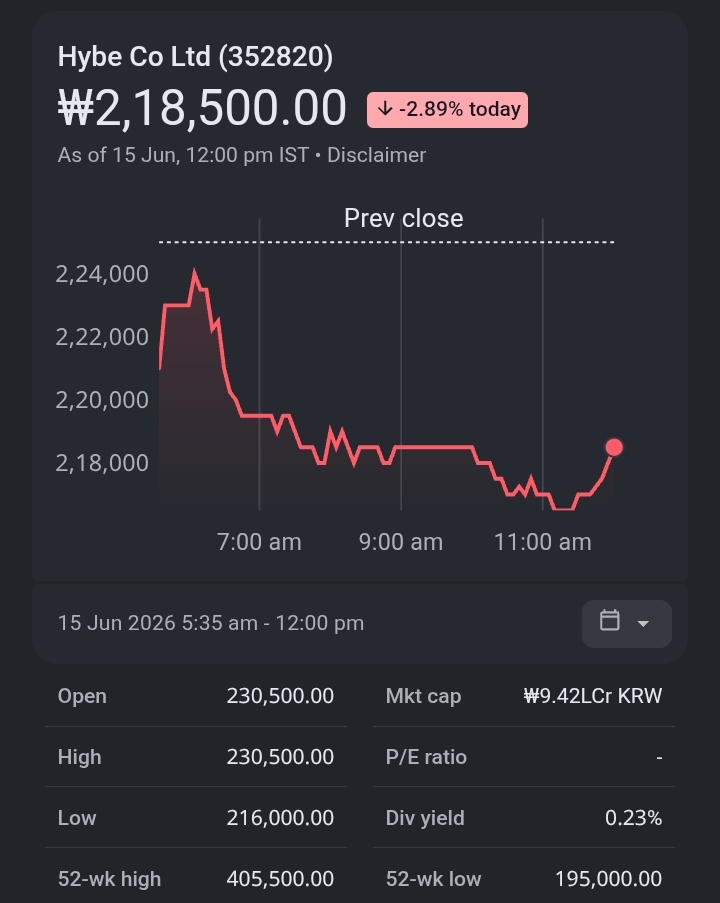Image resolution: width=720 pixels, height=903 pixels.
Task: Click the Open value 230,500.00
Action: click(280, 696)
